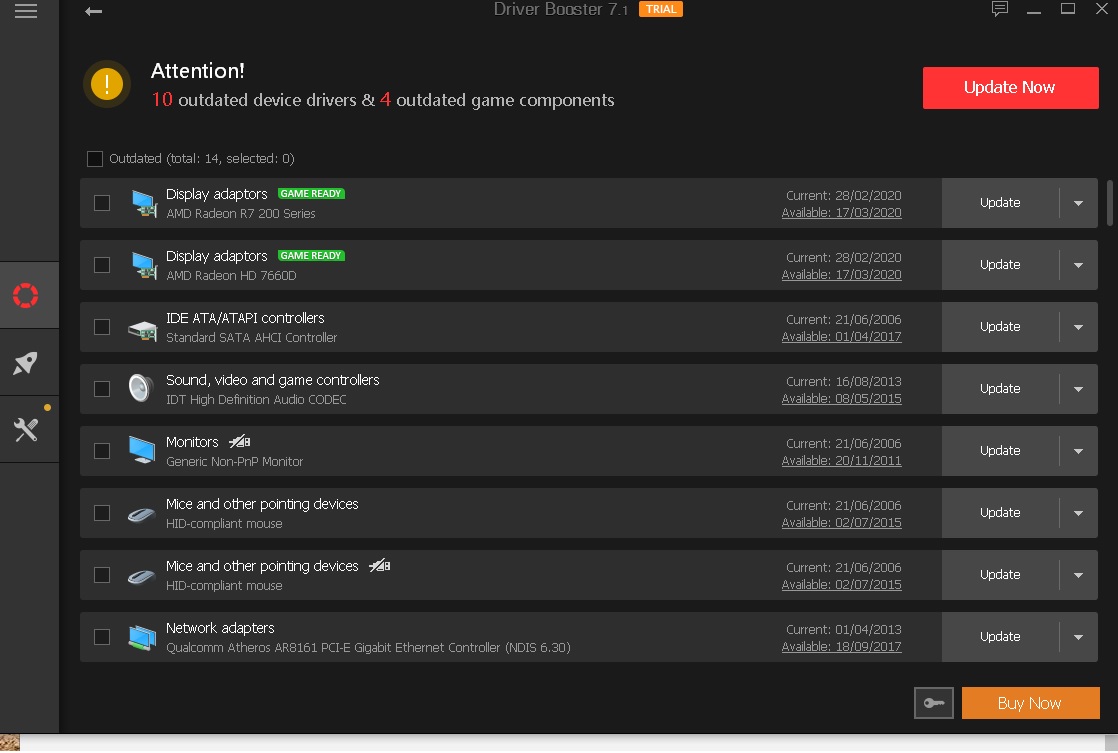Open the Boost rocket sidebar icon
Image resolution: width=1118 pixels, height=753 pixels.
click(26, 362)
